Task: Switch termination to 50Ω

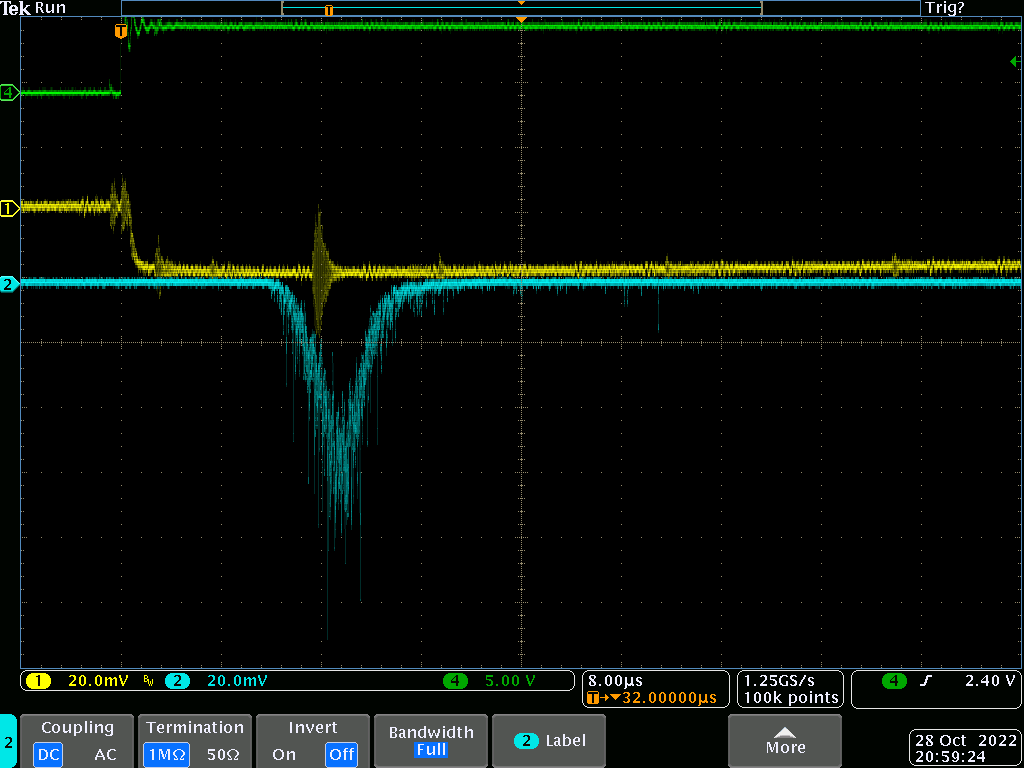Action: 220,754
